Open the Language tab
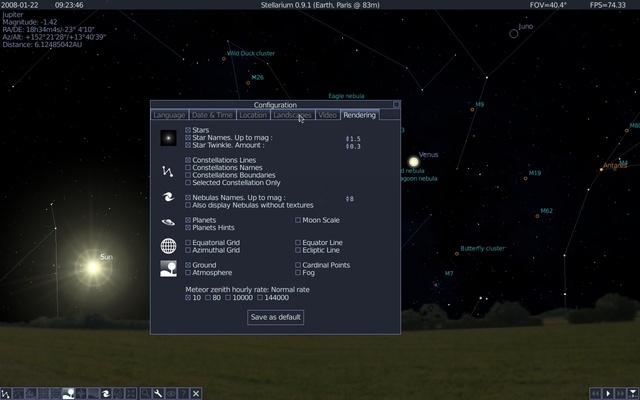640x400 pixels. tap(169, 115)
